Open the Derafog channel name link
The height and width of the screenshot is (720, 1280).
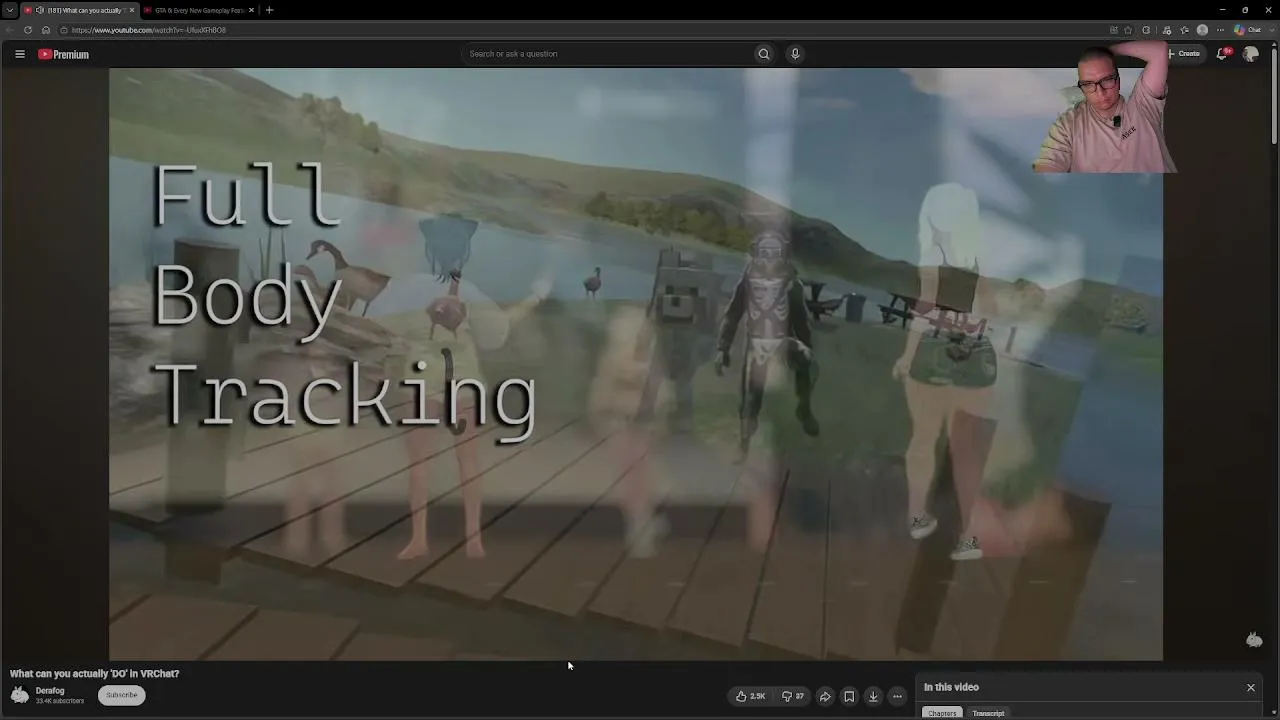coord(50,691)
